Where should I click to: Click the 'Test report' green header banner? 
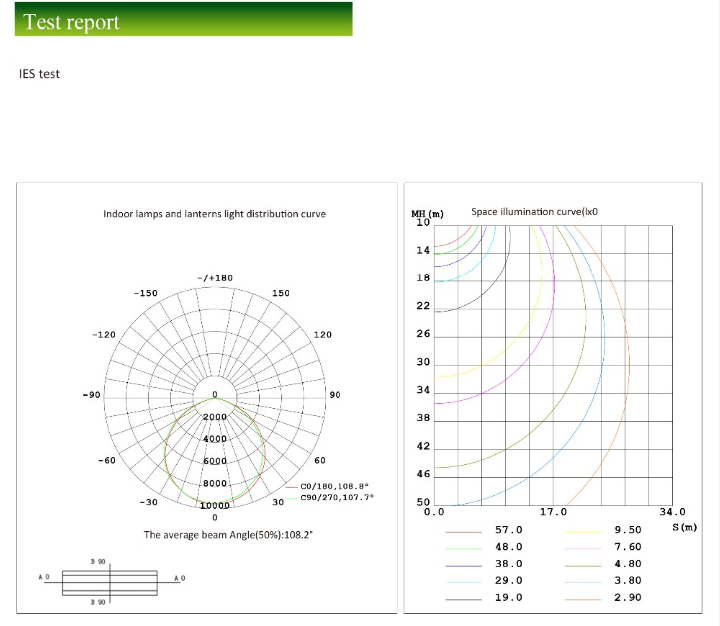coord(183,19)
